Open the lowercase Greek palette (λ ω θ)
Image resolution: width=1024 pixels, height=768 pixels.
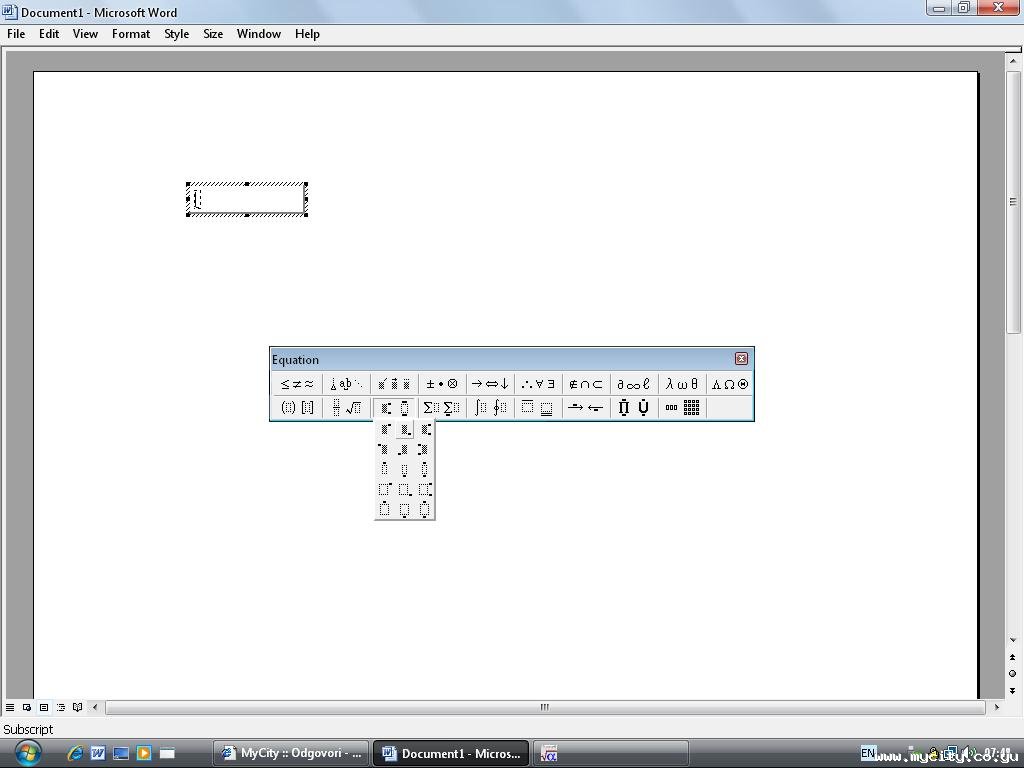(x=682, y=384)
